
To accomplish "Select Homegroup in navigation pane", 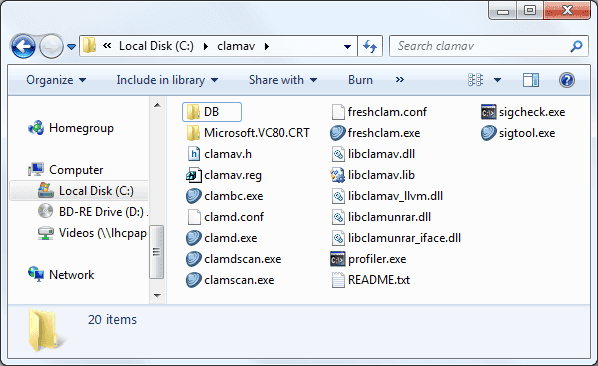I will click(71, 128).
